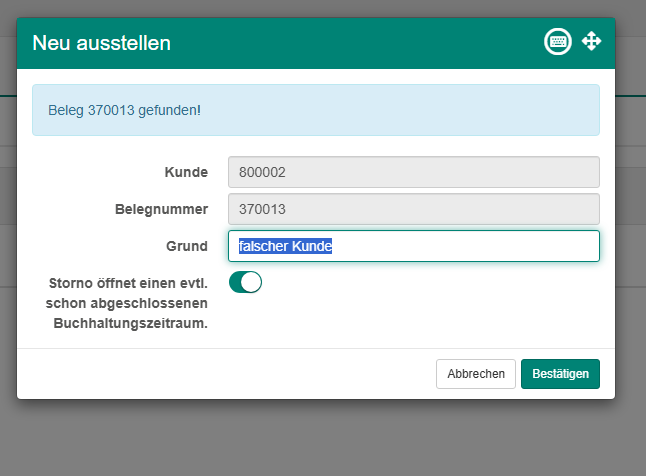Click the 'Neu ausstellen' dialog title
The width and height of the screenshot is (646, 476).
pos(101,43)
